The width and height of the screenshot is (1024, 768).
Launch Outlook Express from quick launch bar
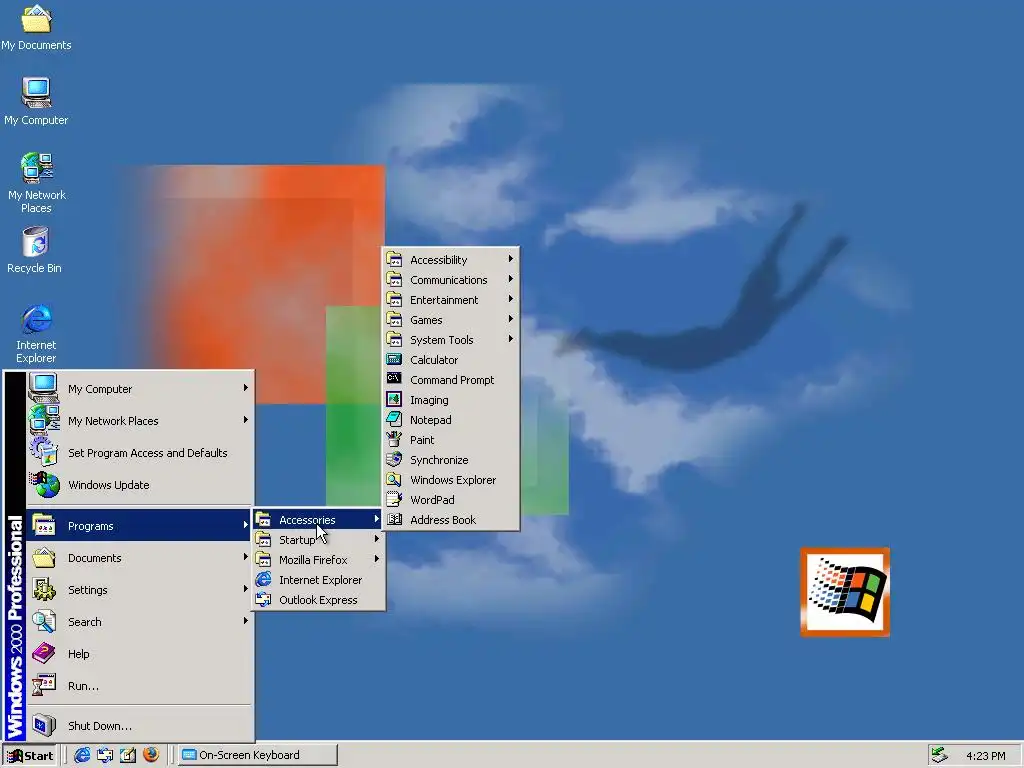(x=105, y=755)
